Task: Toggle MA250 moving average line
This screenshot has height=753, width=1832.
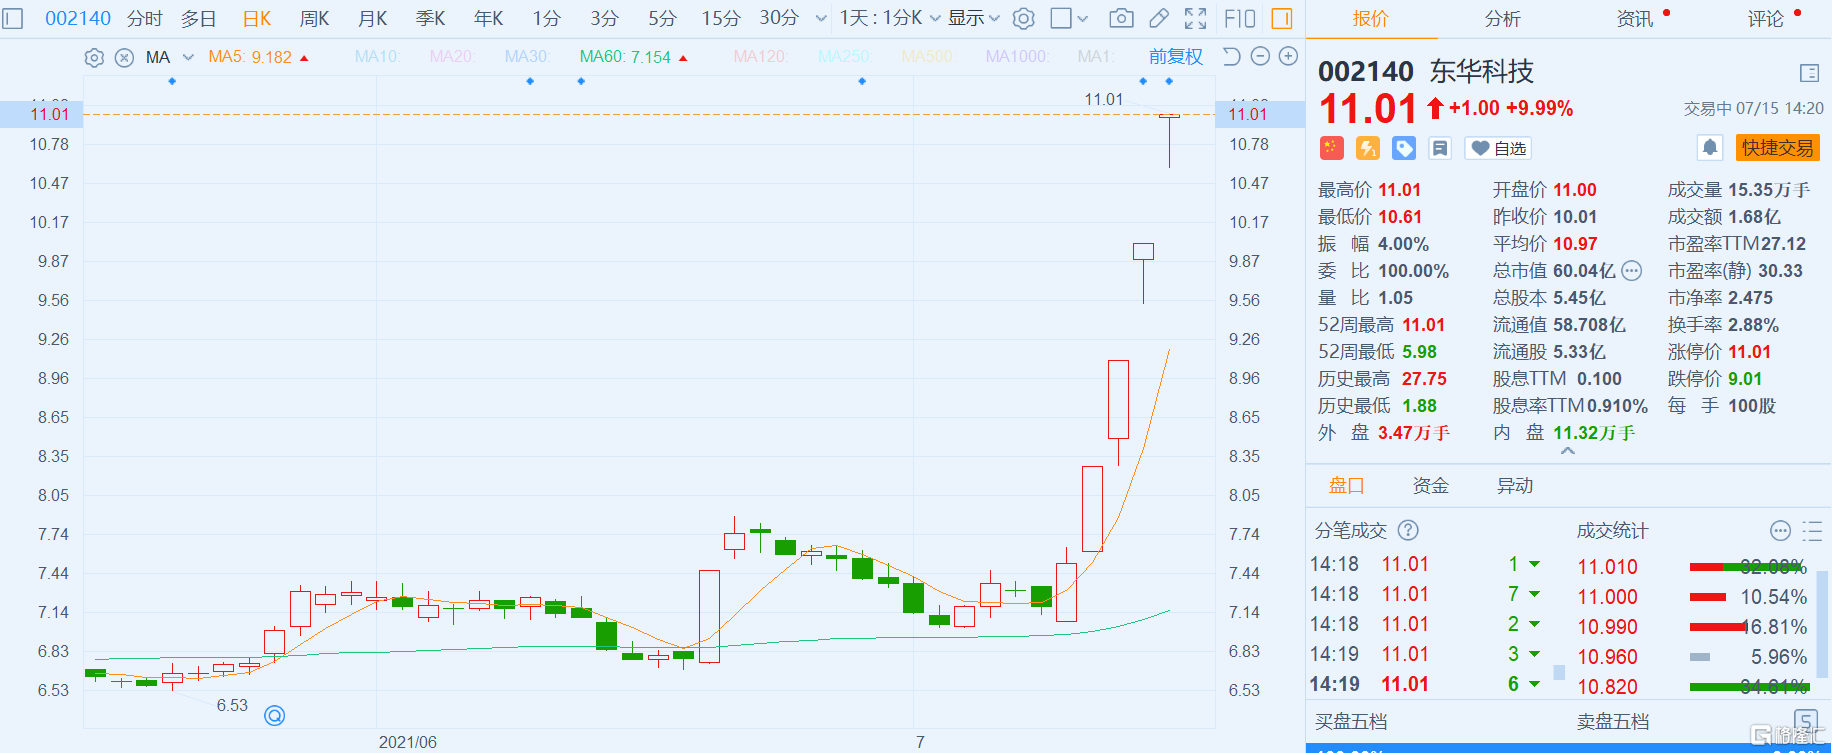Action: click(x=844, y=57)
